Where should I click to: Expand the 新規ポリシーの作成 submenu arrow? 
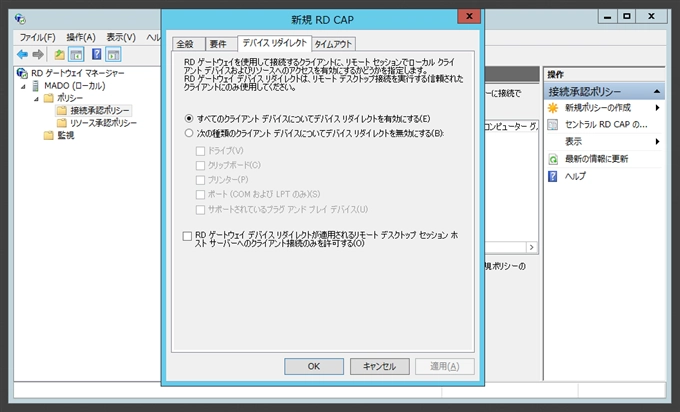pos(657,108)
